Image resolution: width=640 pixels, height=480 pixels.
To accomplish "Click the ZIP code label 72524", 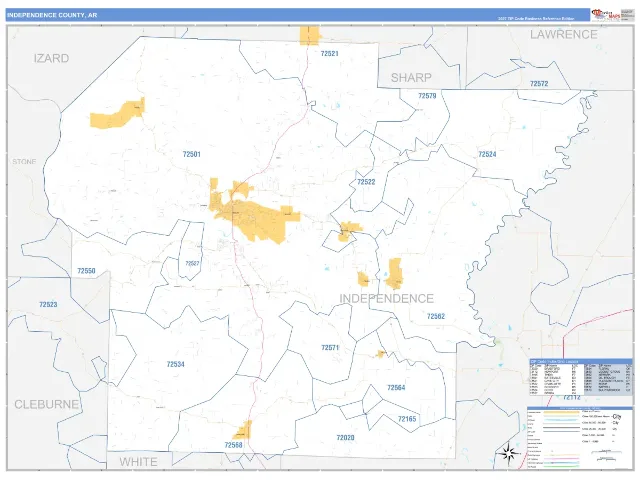I will tap(487, 154).
